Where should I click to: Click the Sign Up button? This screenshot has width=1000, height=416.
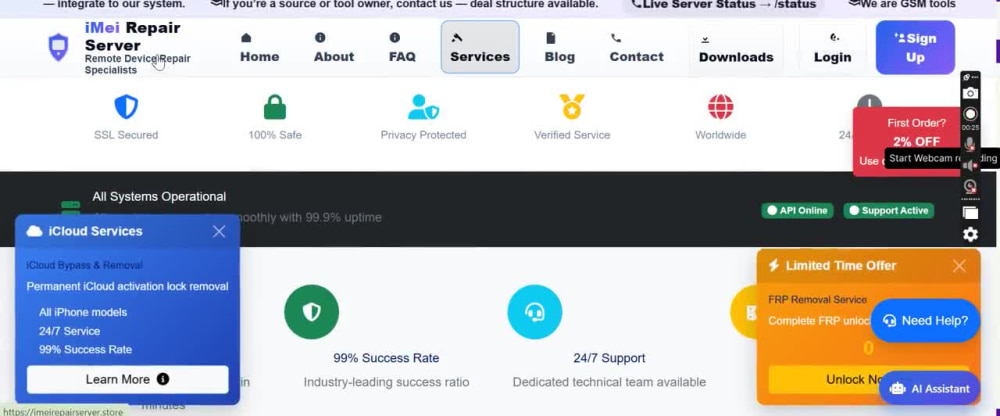[x=915, y=47]
